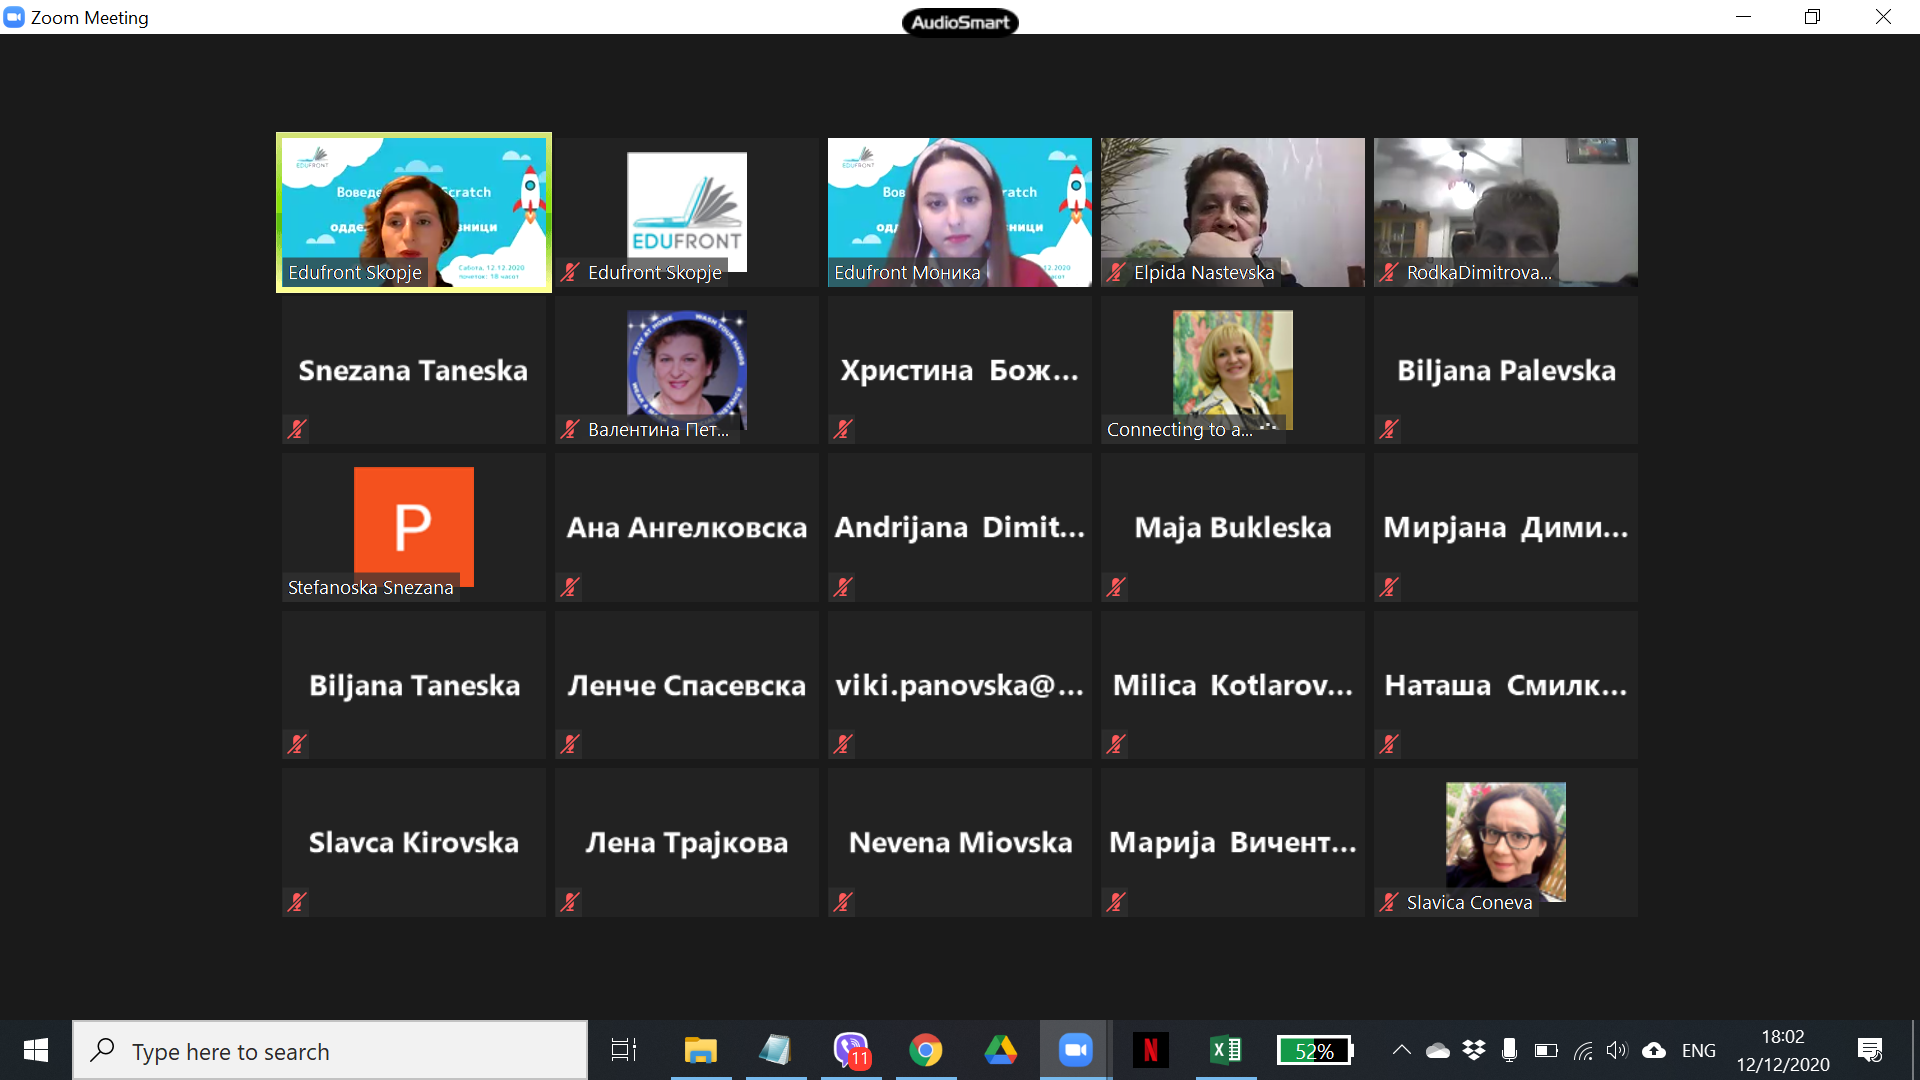Viewport: 1920px width, 1080px height.
Task: Click muted mic icon on Nevena Miovska tile
Action: (x=843, y=902)
